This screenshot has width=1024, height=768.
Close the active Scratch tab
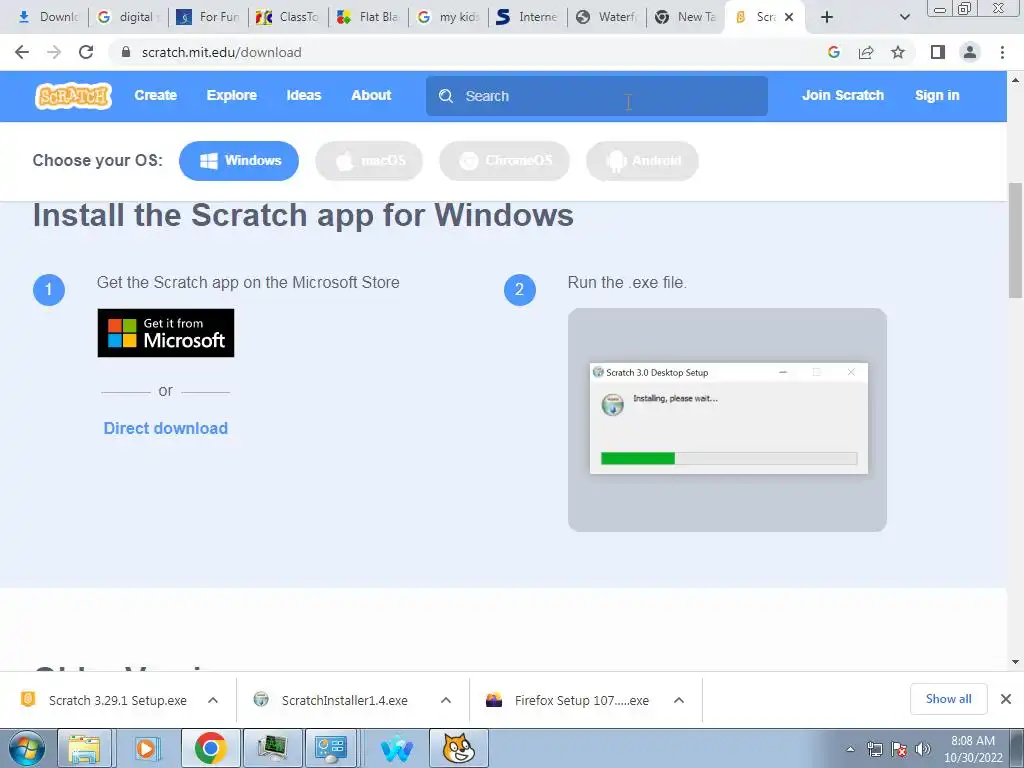(x=789, y=17)
